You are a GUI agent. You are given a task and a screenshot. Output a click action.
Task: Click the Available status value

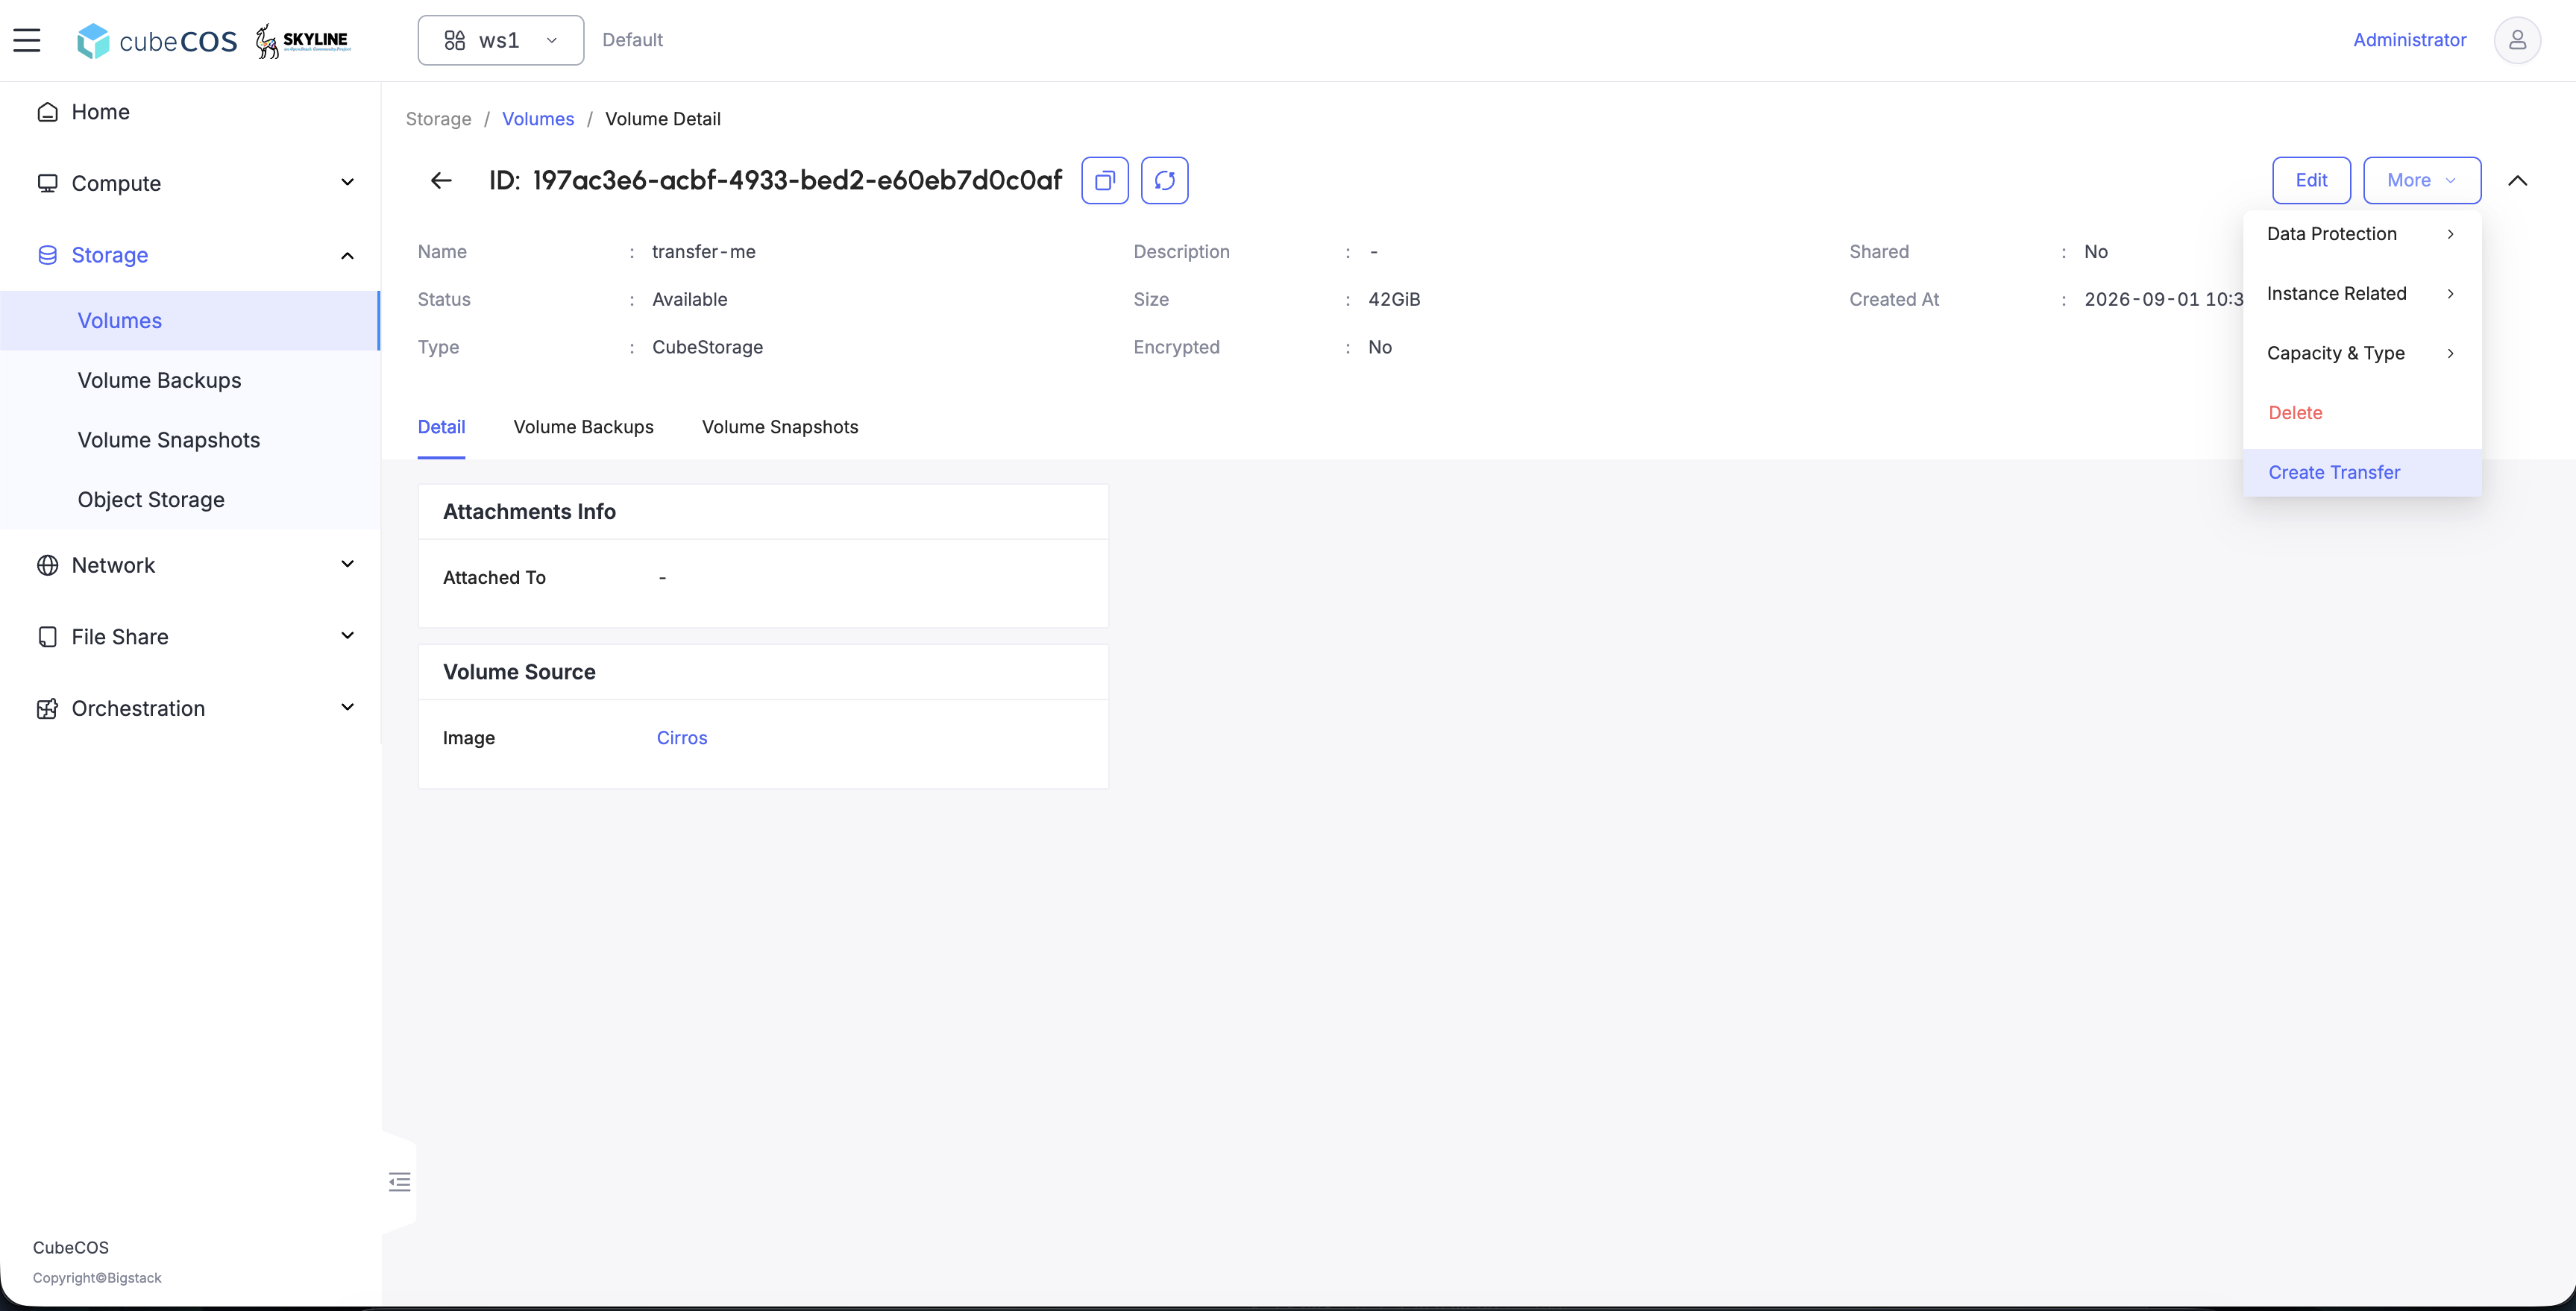[x=690, y=300]
